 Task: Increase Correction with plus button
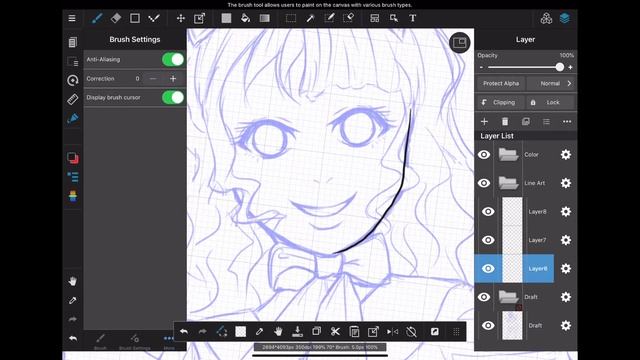tap(173, 79)
